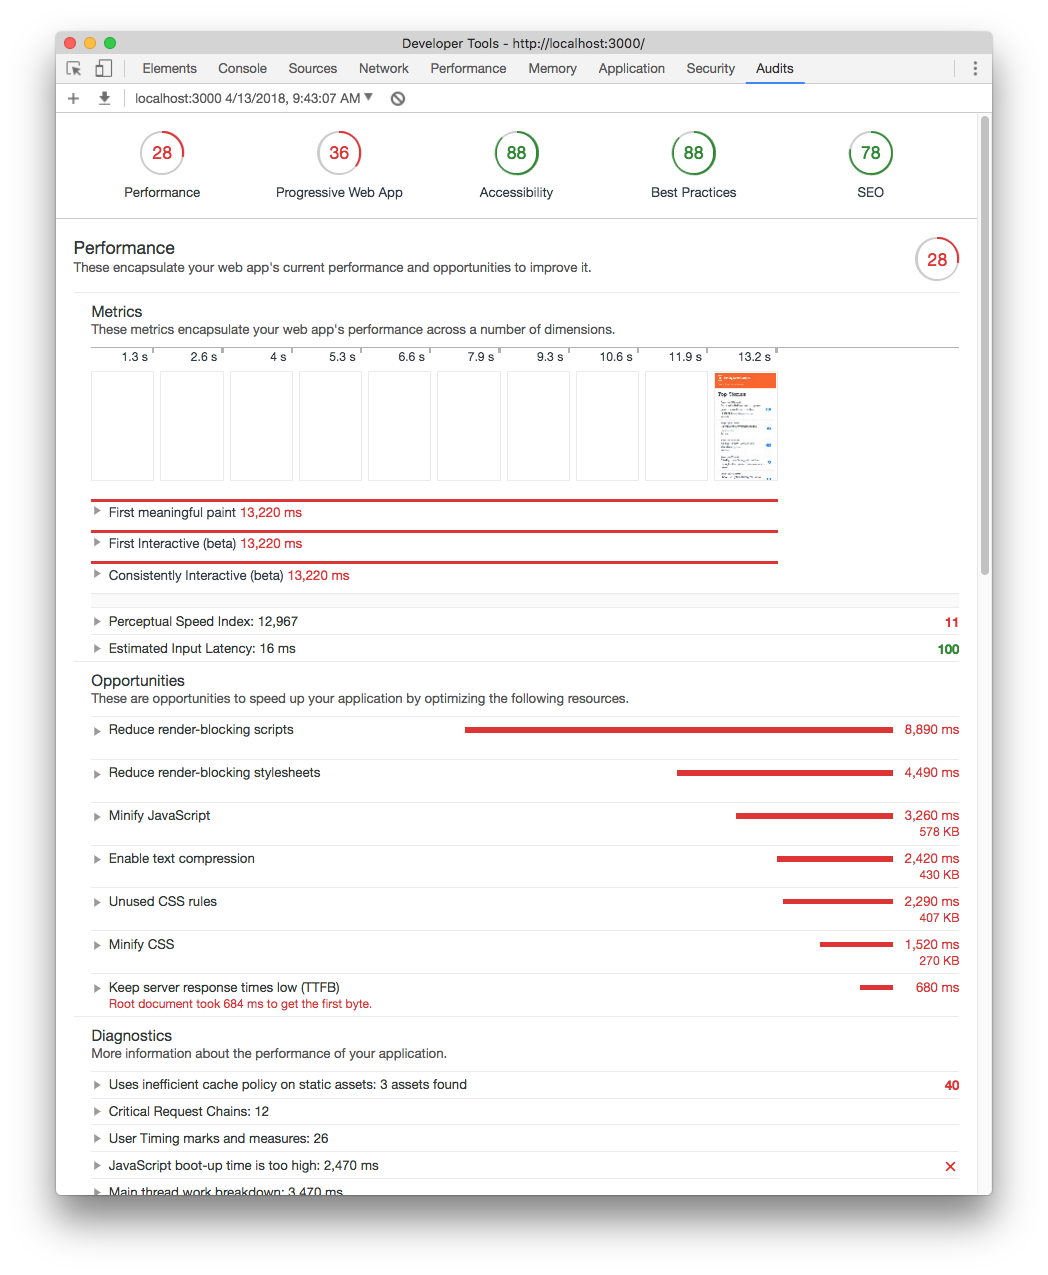
Task: Click the final filmstrip thumbnail at 13.2 s
Action: tap(745, 426)
